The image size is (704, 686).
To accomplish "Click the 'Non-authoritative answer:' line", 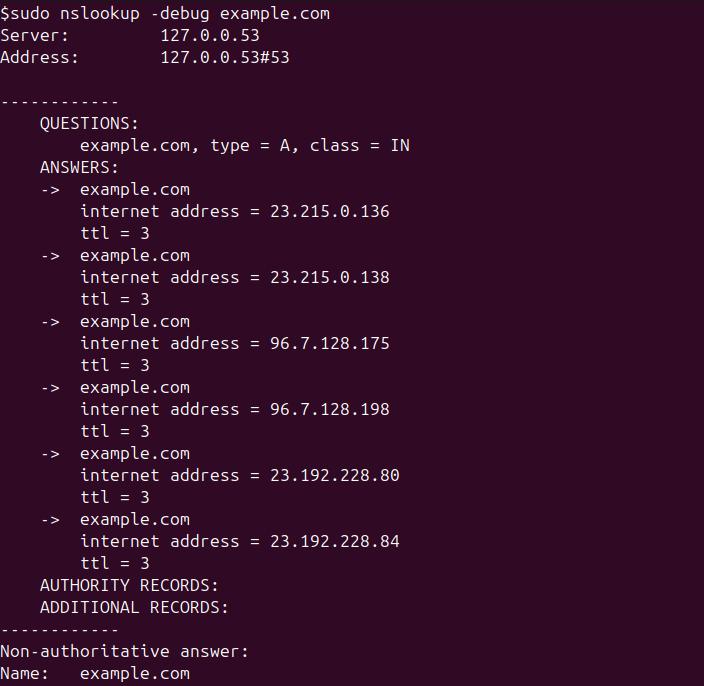I will [124, 652].
